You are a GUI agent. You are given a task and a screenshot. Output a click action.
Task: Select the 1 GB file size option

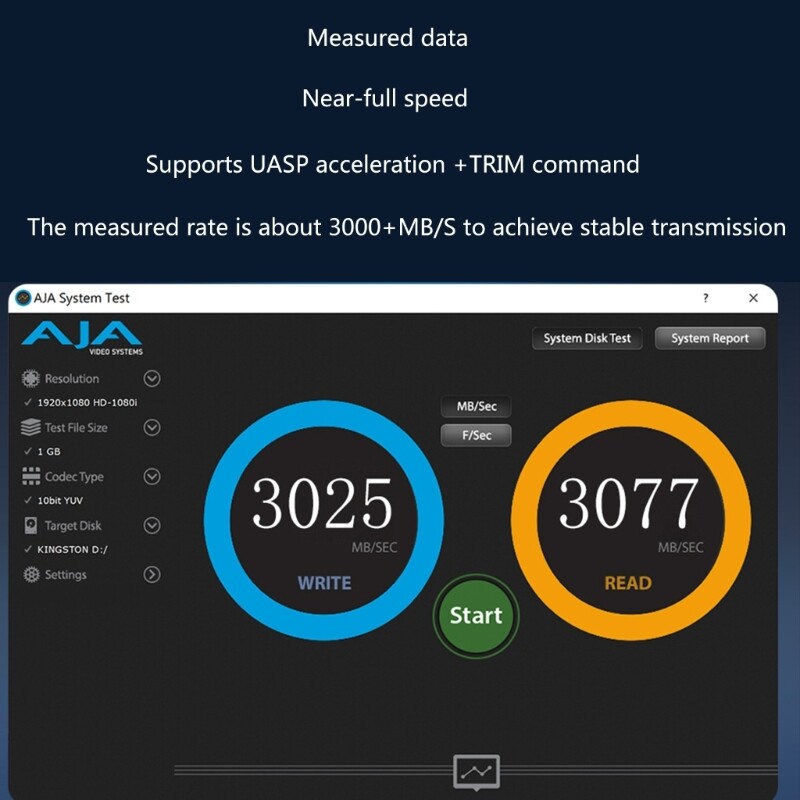pos(49,452)
